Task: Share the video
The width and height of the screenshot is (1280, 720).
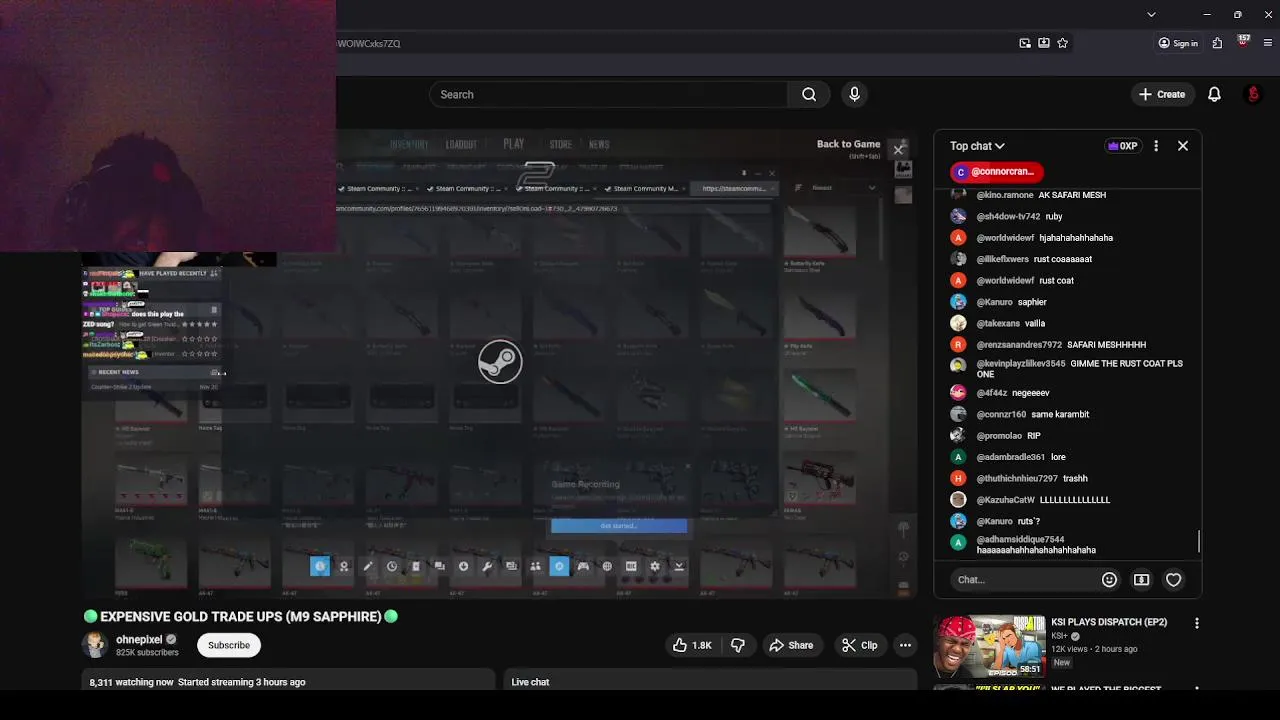Action: (790, 646)
